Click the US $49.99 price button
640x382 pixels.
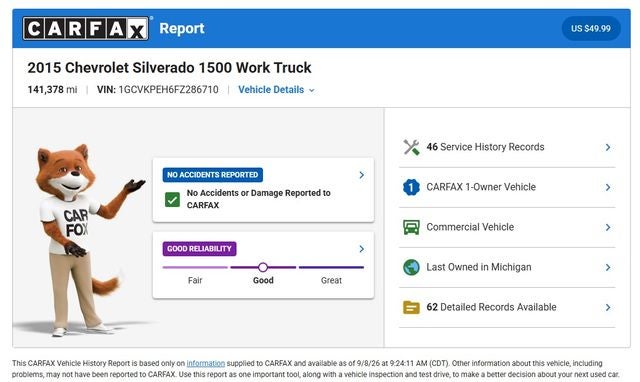tap(591, 29)
